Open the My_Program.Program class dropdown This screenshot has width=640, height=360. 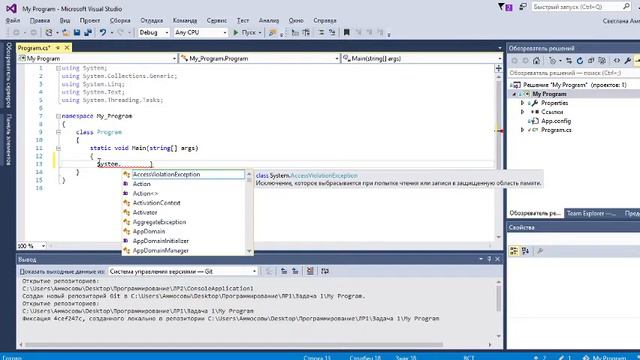pos(260,58)
